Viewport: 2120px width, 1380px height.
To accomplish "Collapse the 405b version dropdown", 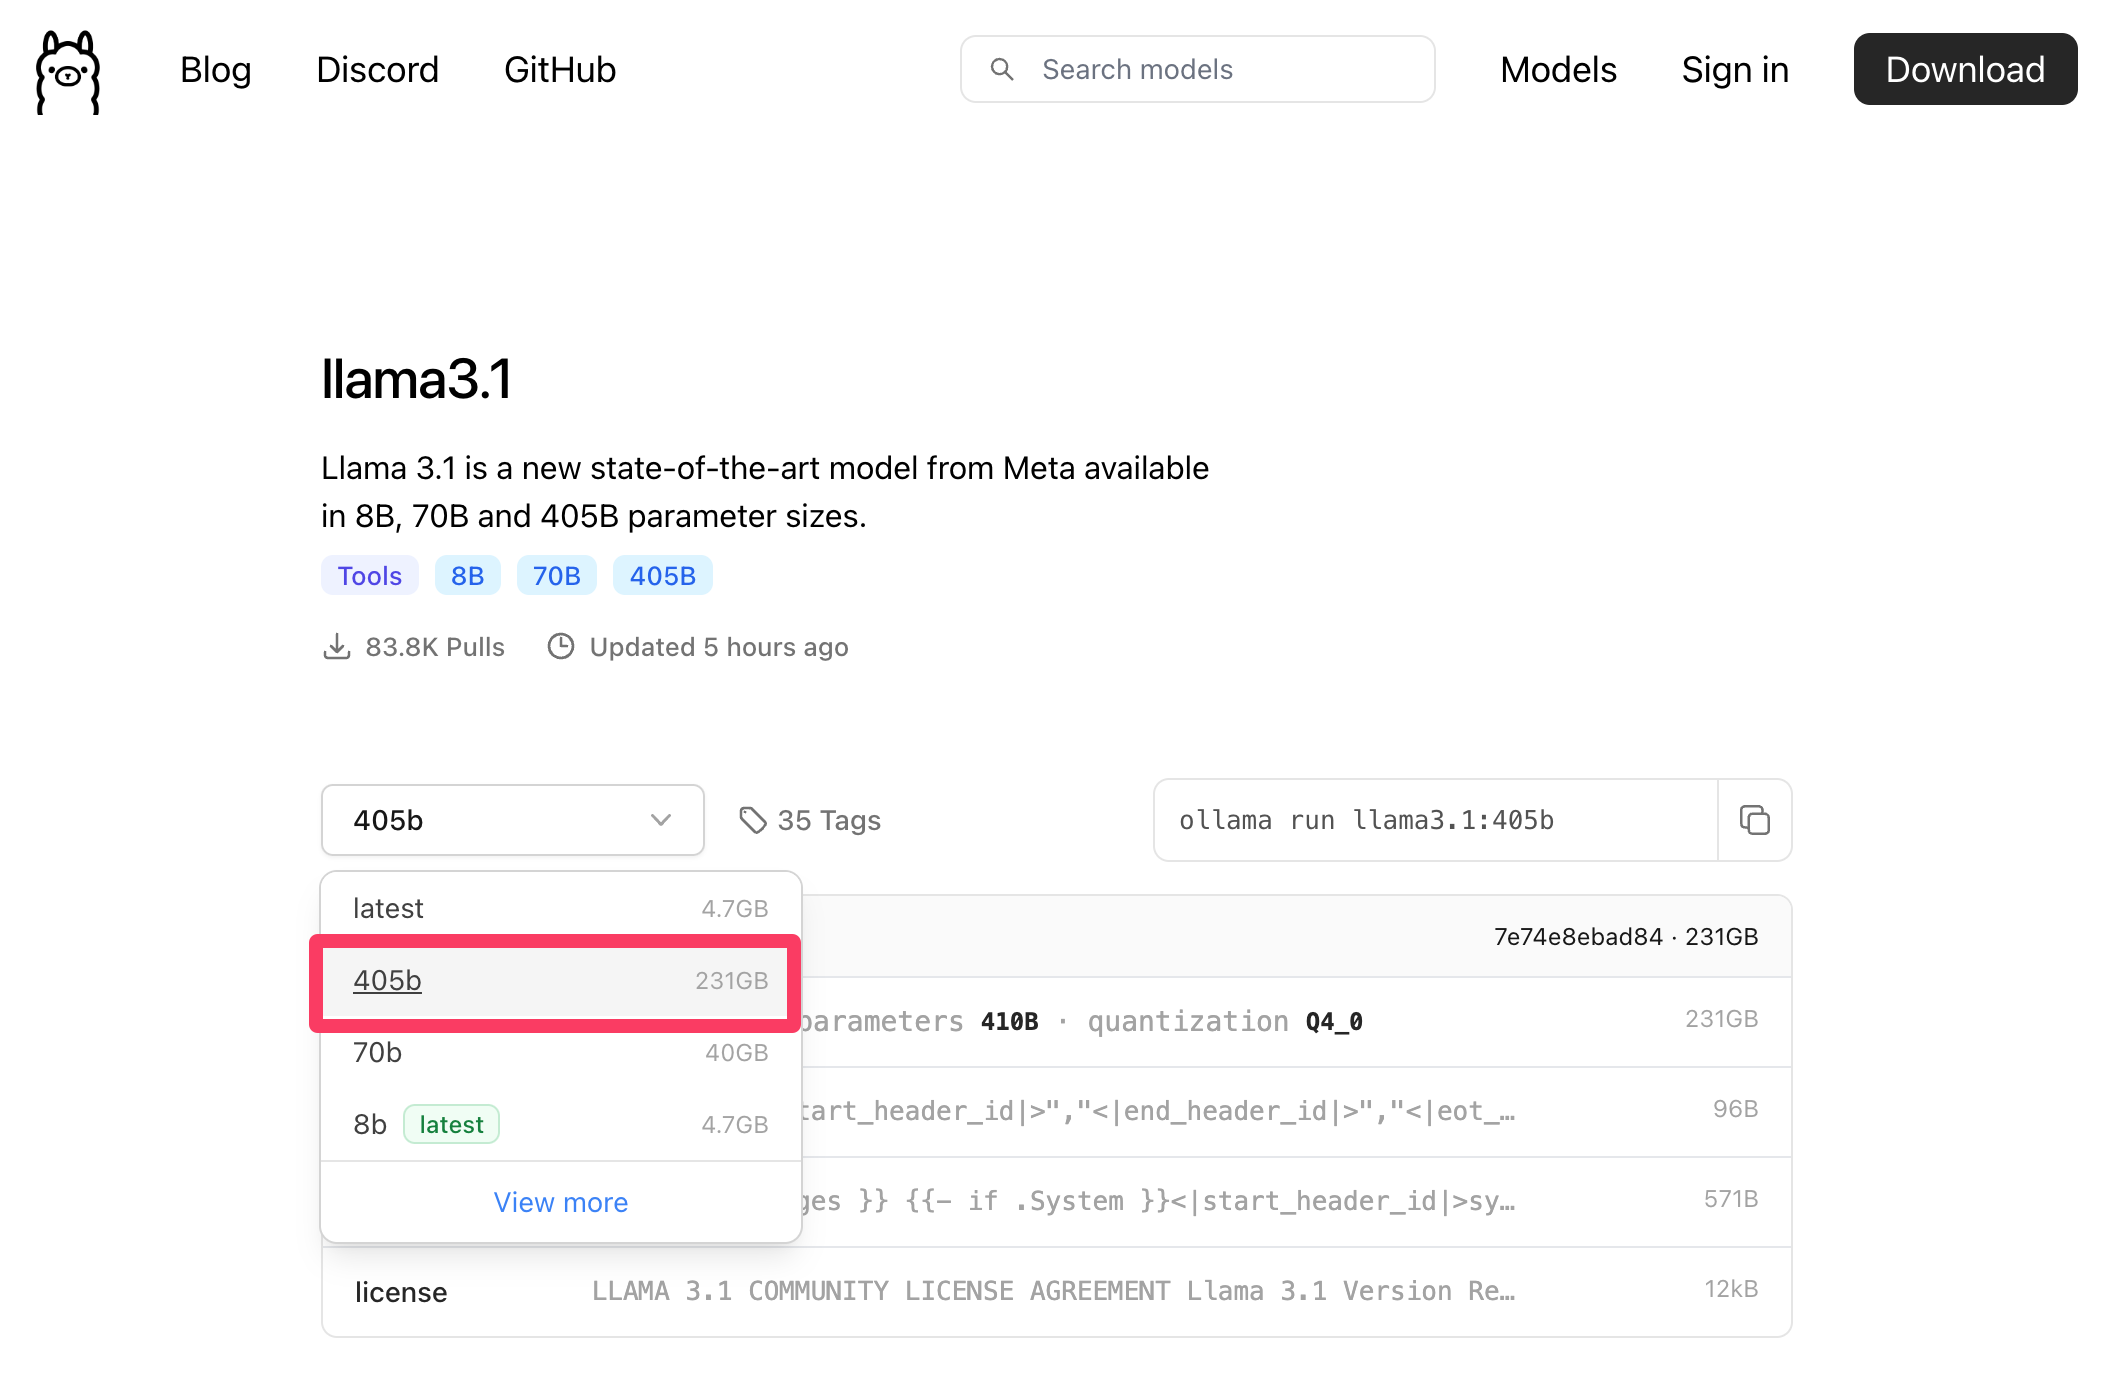I will 512,820.
